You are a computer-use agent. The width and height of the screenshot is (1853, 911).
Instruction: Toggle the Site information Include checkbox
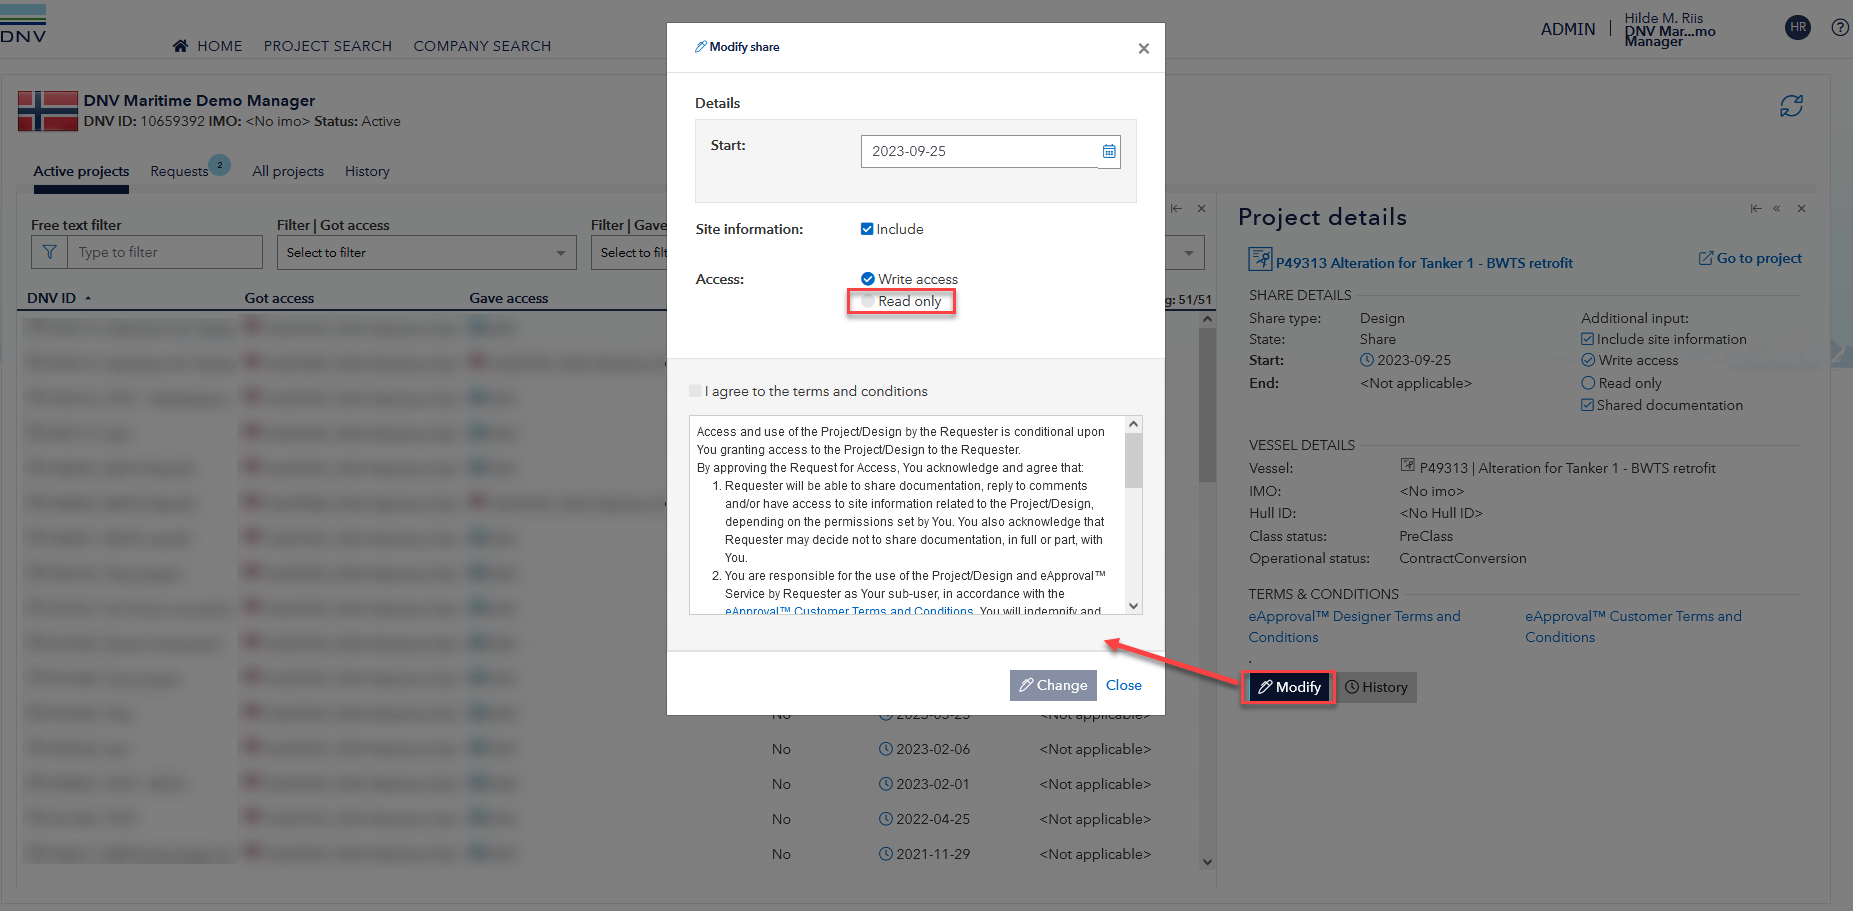[x=867, y=229]
